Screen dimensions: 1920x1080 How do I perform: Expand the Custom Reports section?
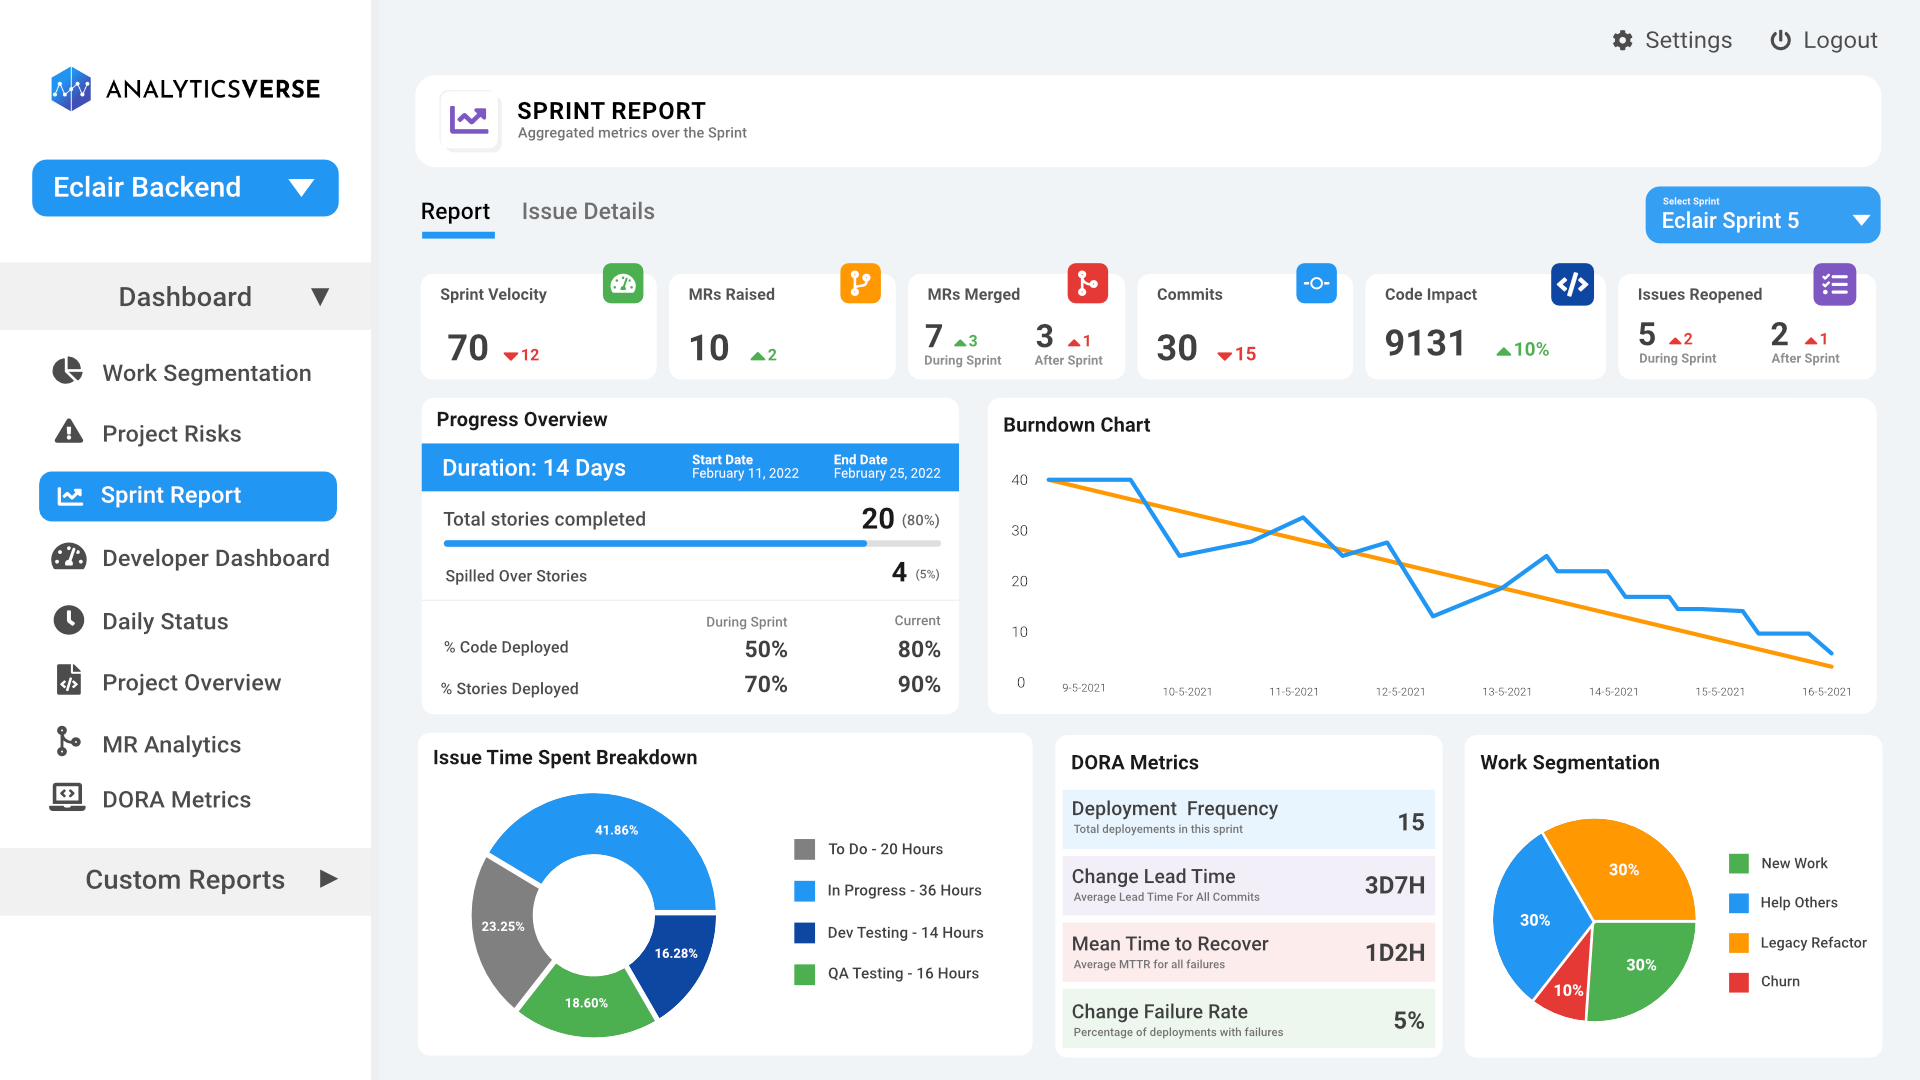click(328, 879)
